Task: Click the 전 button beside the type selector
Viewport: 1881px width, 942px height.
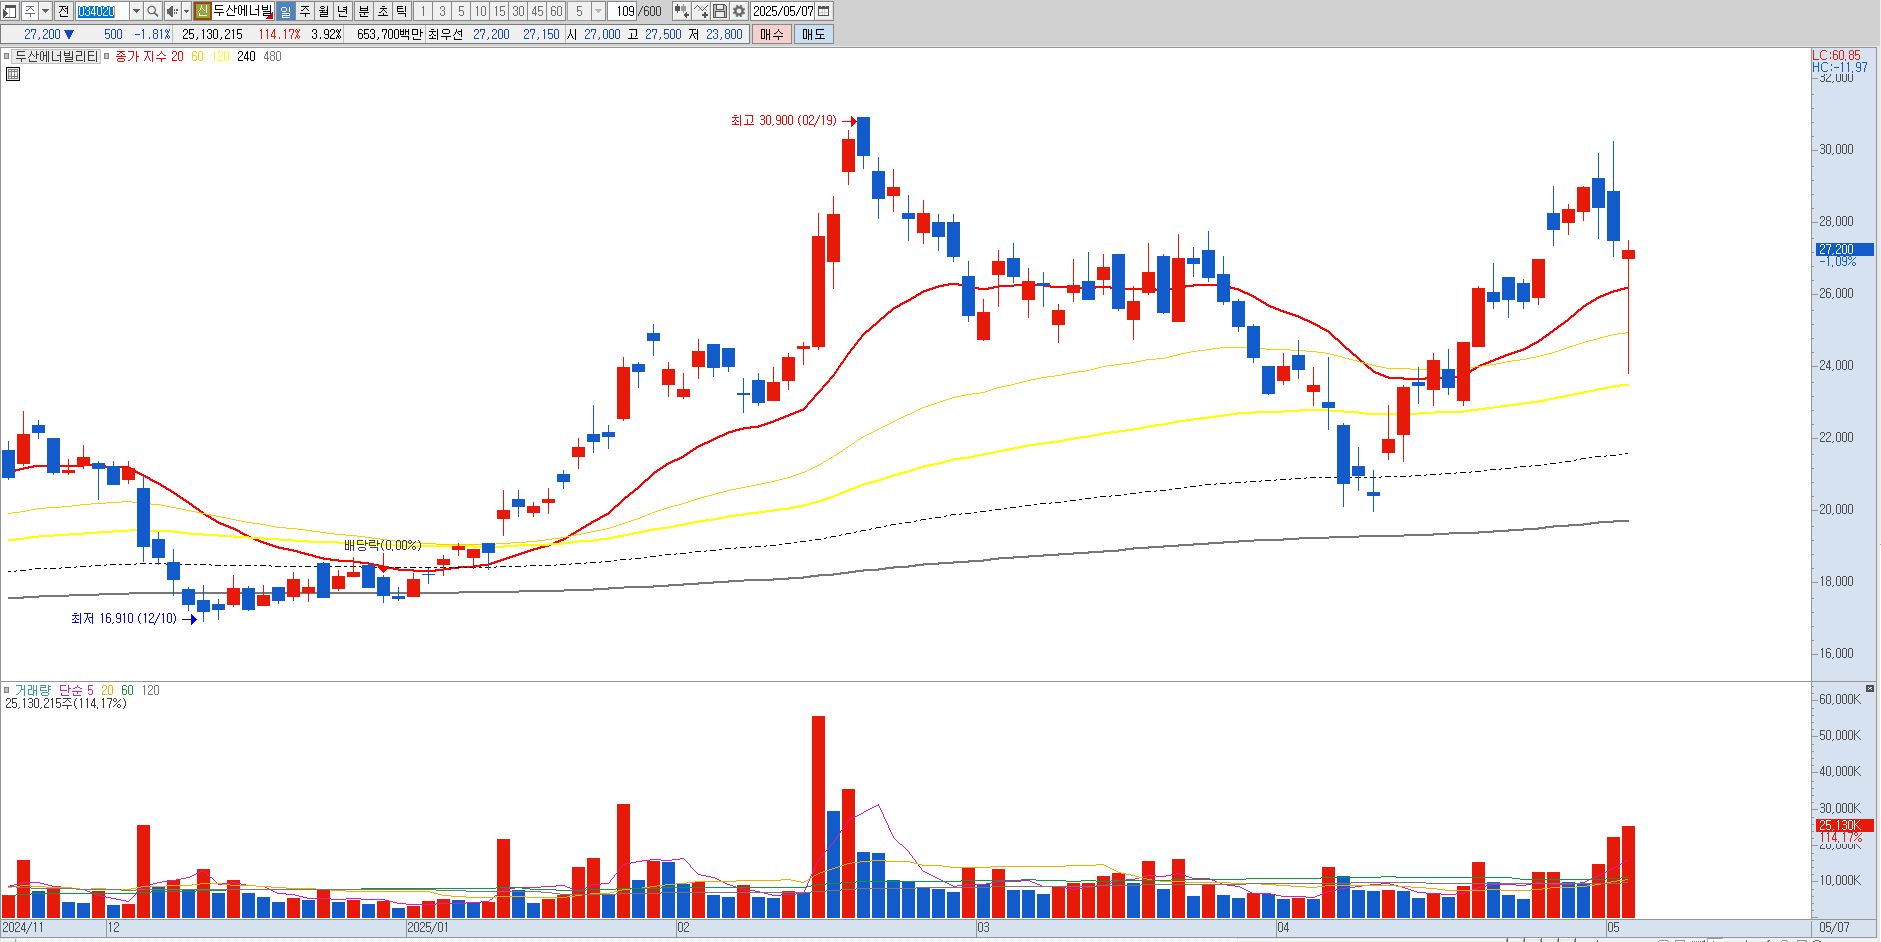Action: tap(63, 11)
